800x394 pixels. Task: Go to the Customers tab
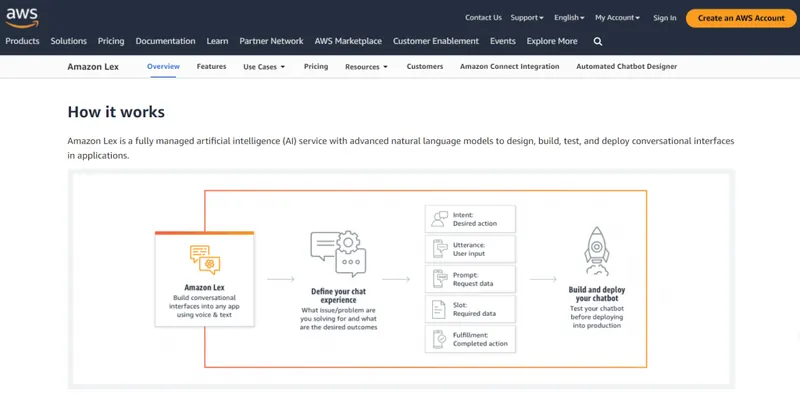(x=424, y=66)
